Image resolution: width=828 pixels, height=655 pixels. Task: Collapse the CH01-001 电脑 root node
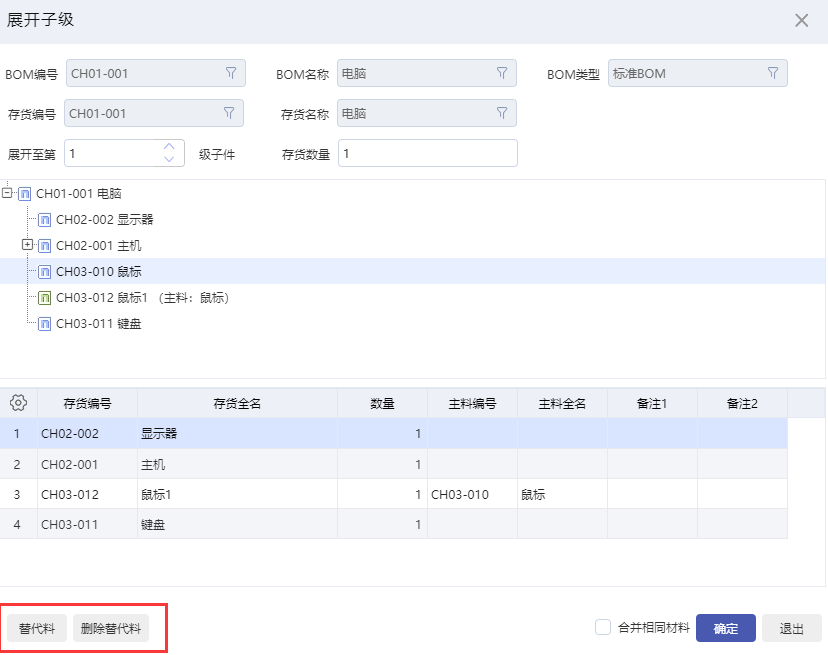coord(8,193)
